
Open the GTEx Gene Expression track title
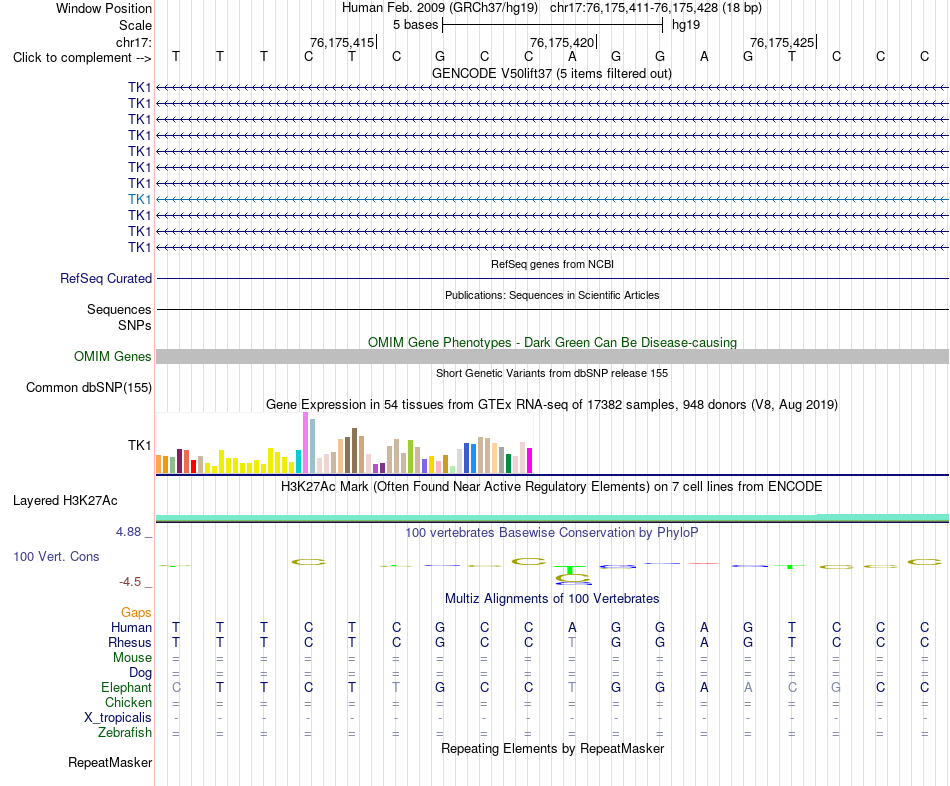tap(552, 404)
